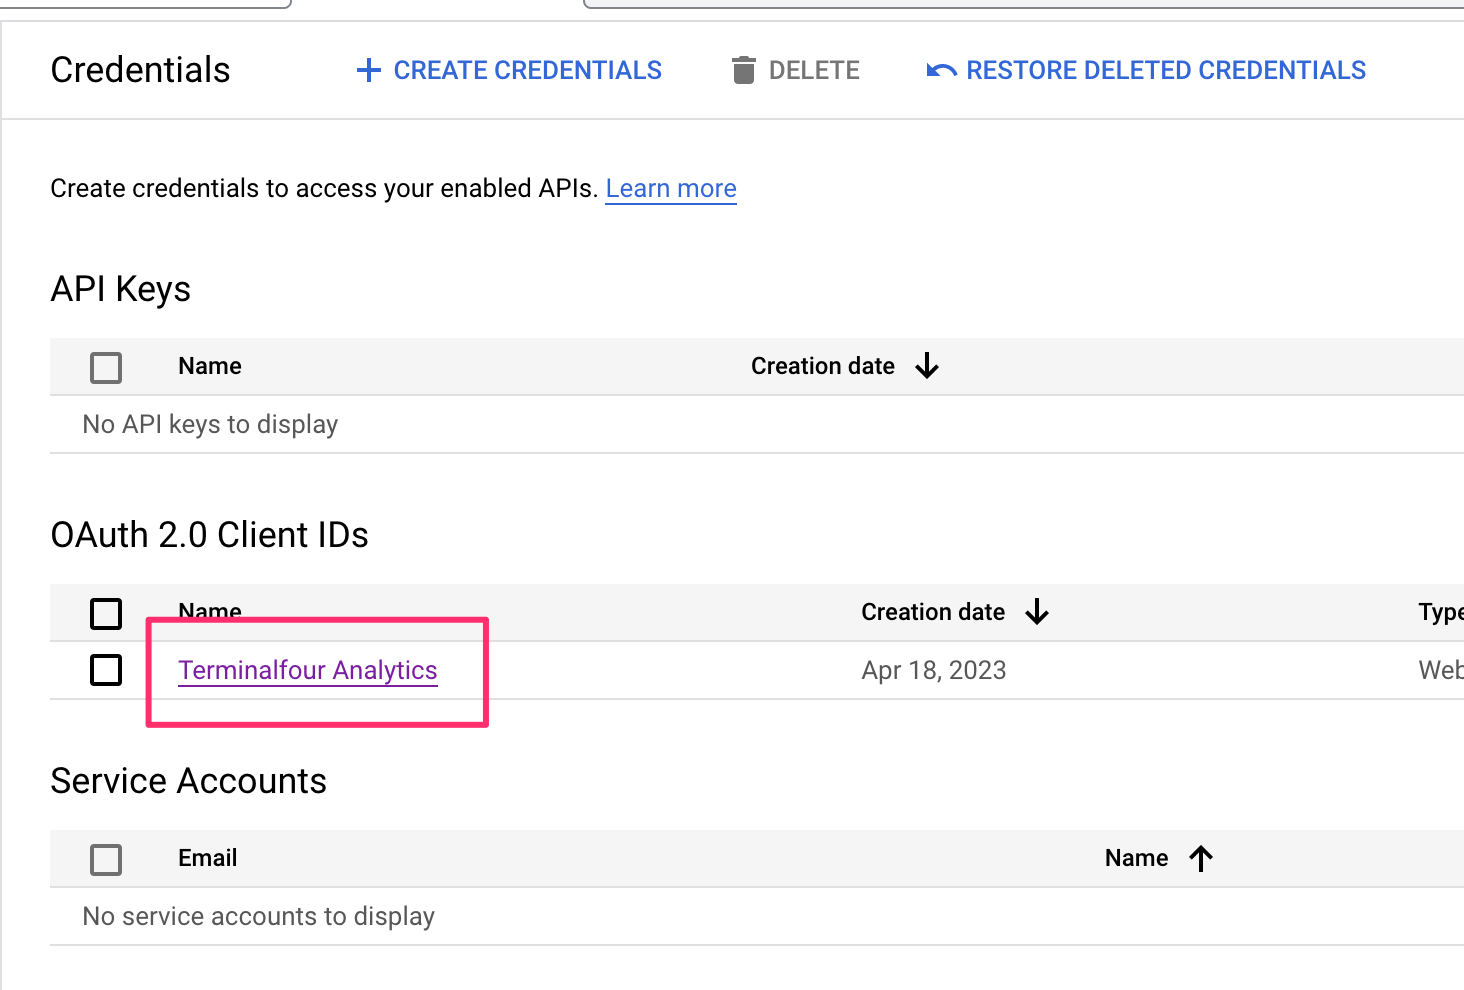Click Service Accounts Name up-arrow sort icon

(1201, 858)
